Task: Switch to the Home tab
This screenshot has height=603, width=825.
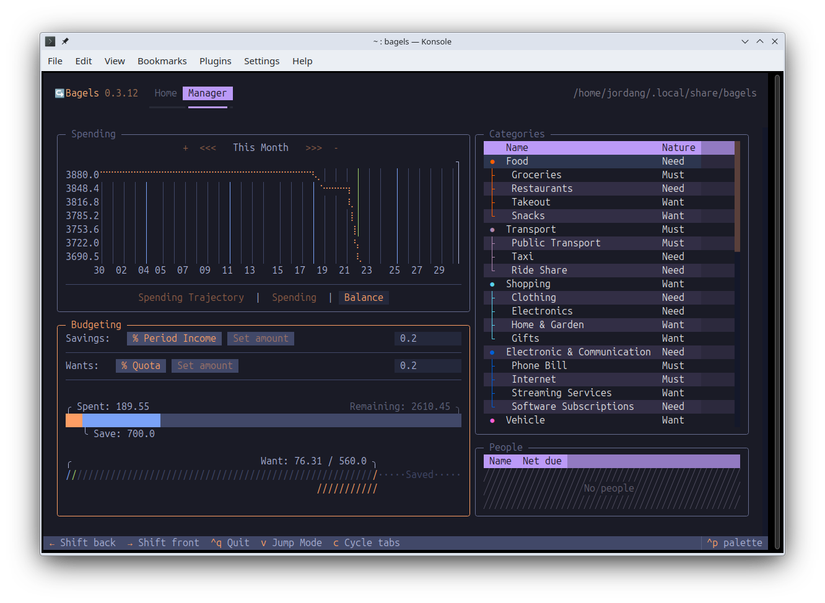Action: coord(165,93)
